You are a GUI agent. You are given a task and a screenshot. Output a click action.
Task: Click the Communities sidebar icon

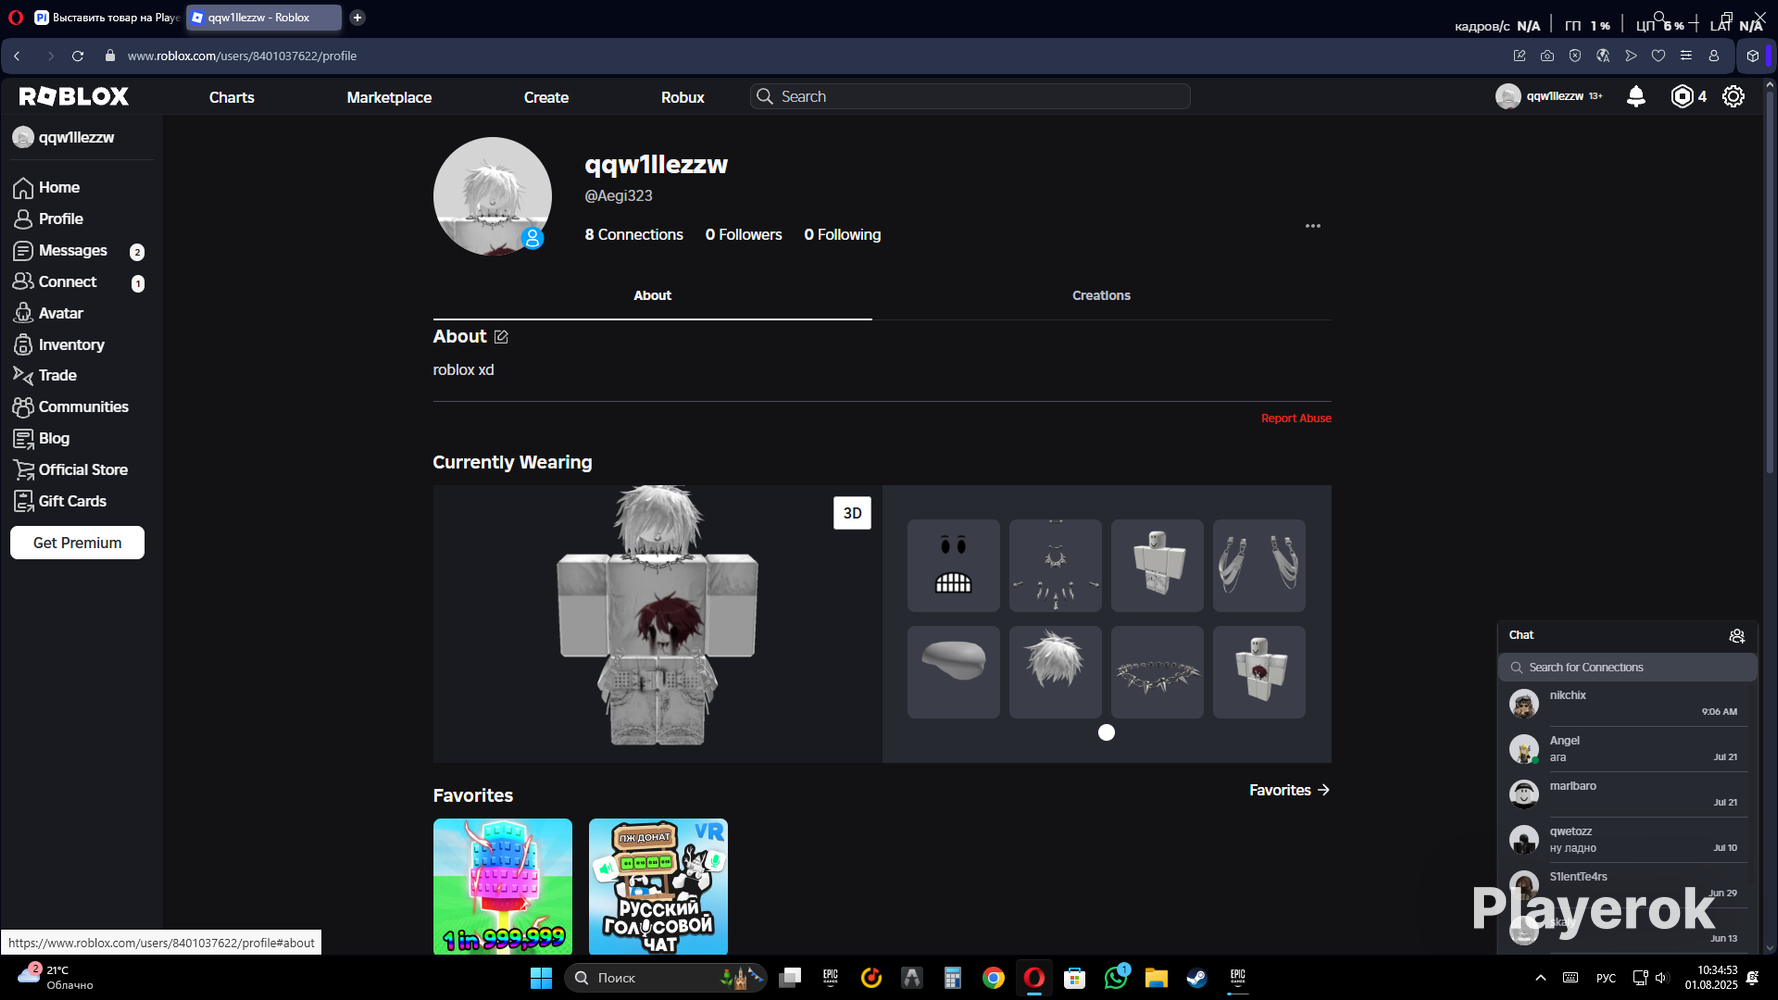[23, 407]
